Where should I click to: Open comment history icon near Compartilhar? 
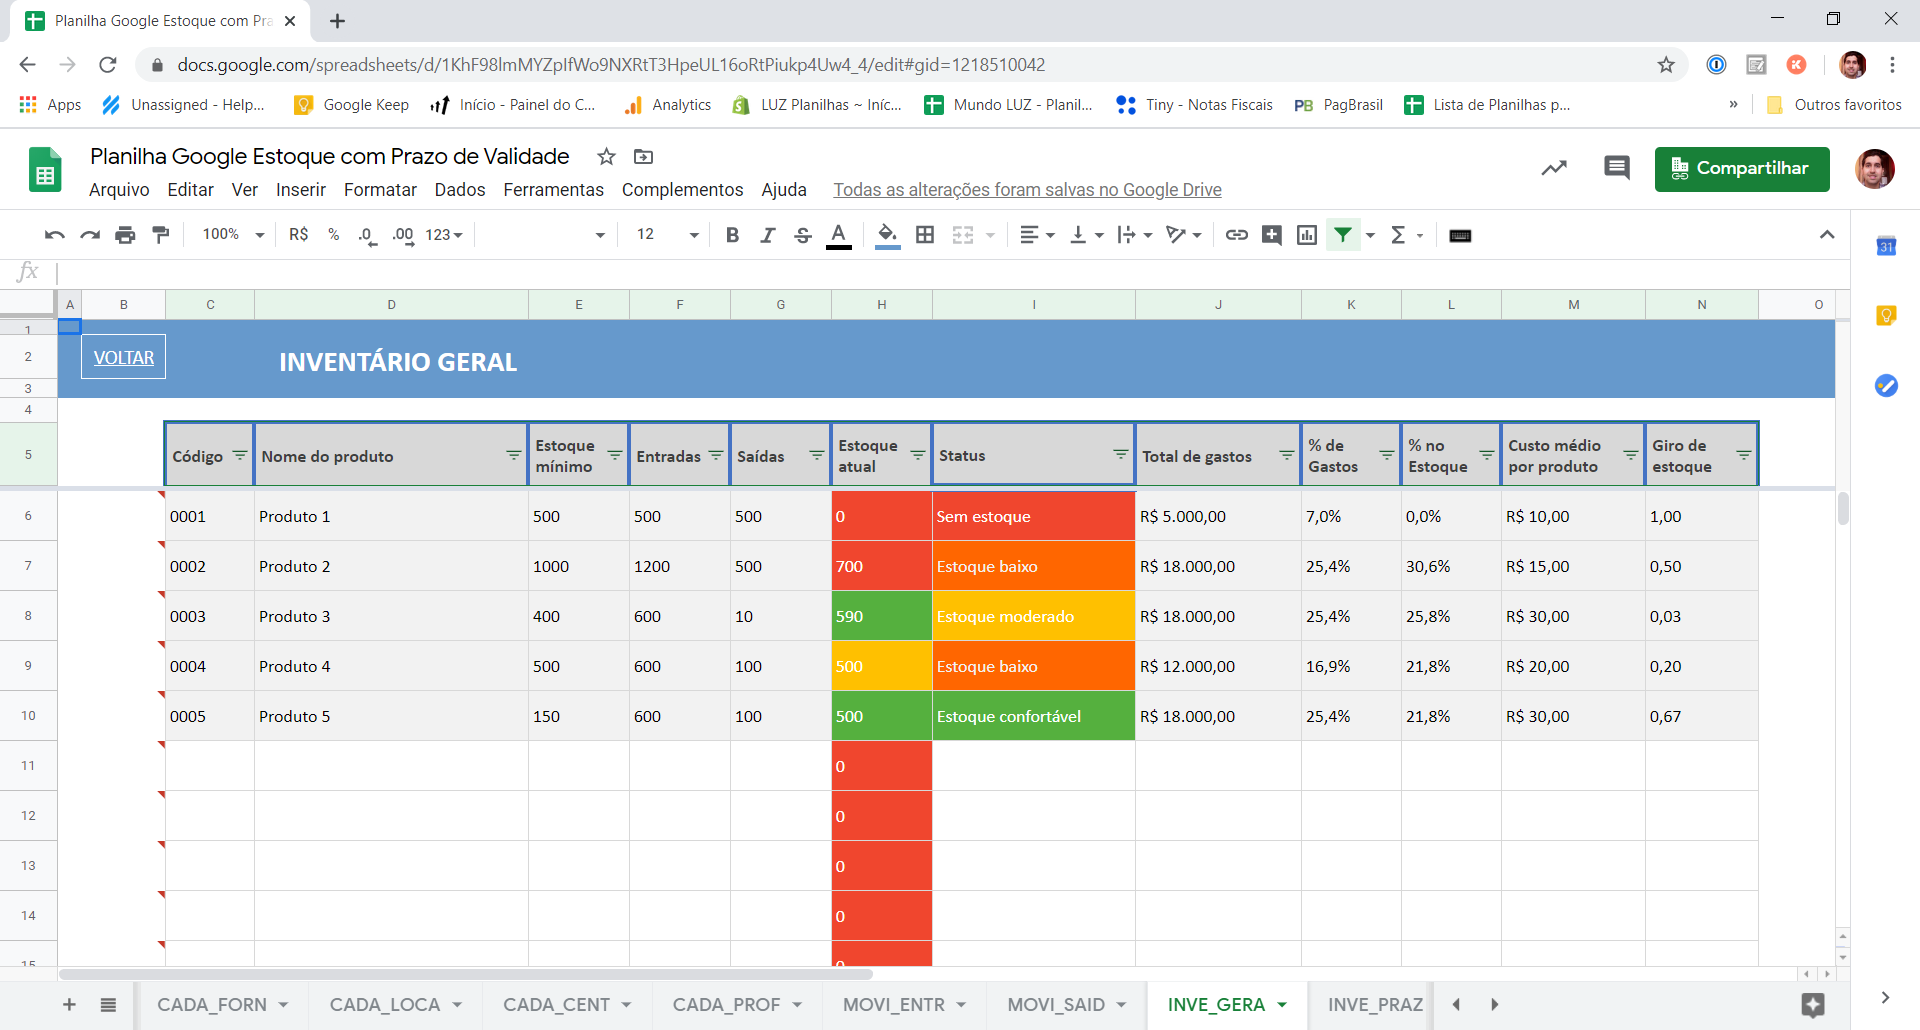click(1616, 168)
